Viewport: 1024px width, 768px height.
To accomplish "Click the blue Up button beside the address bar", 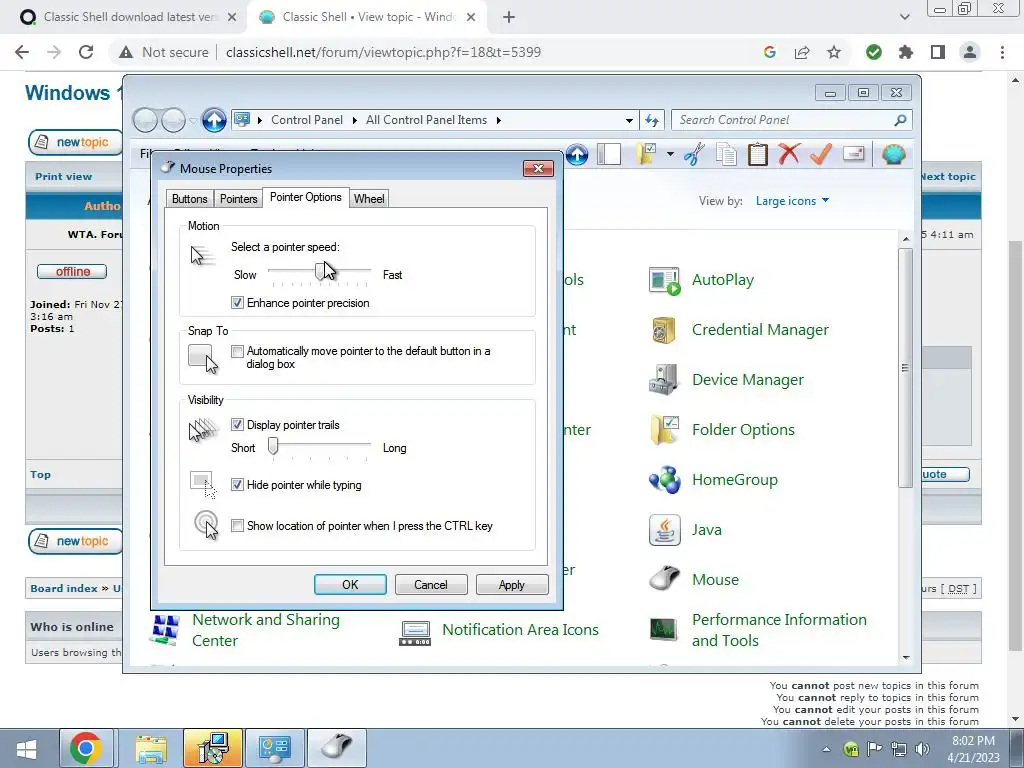I will [214, 120].
